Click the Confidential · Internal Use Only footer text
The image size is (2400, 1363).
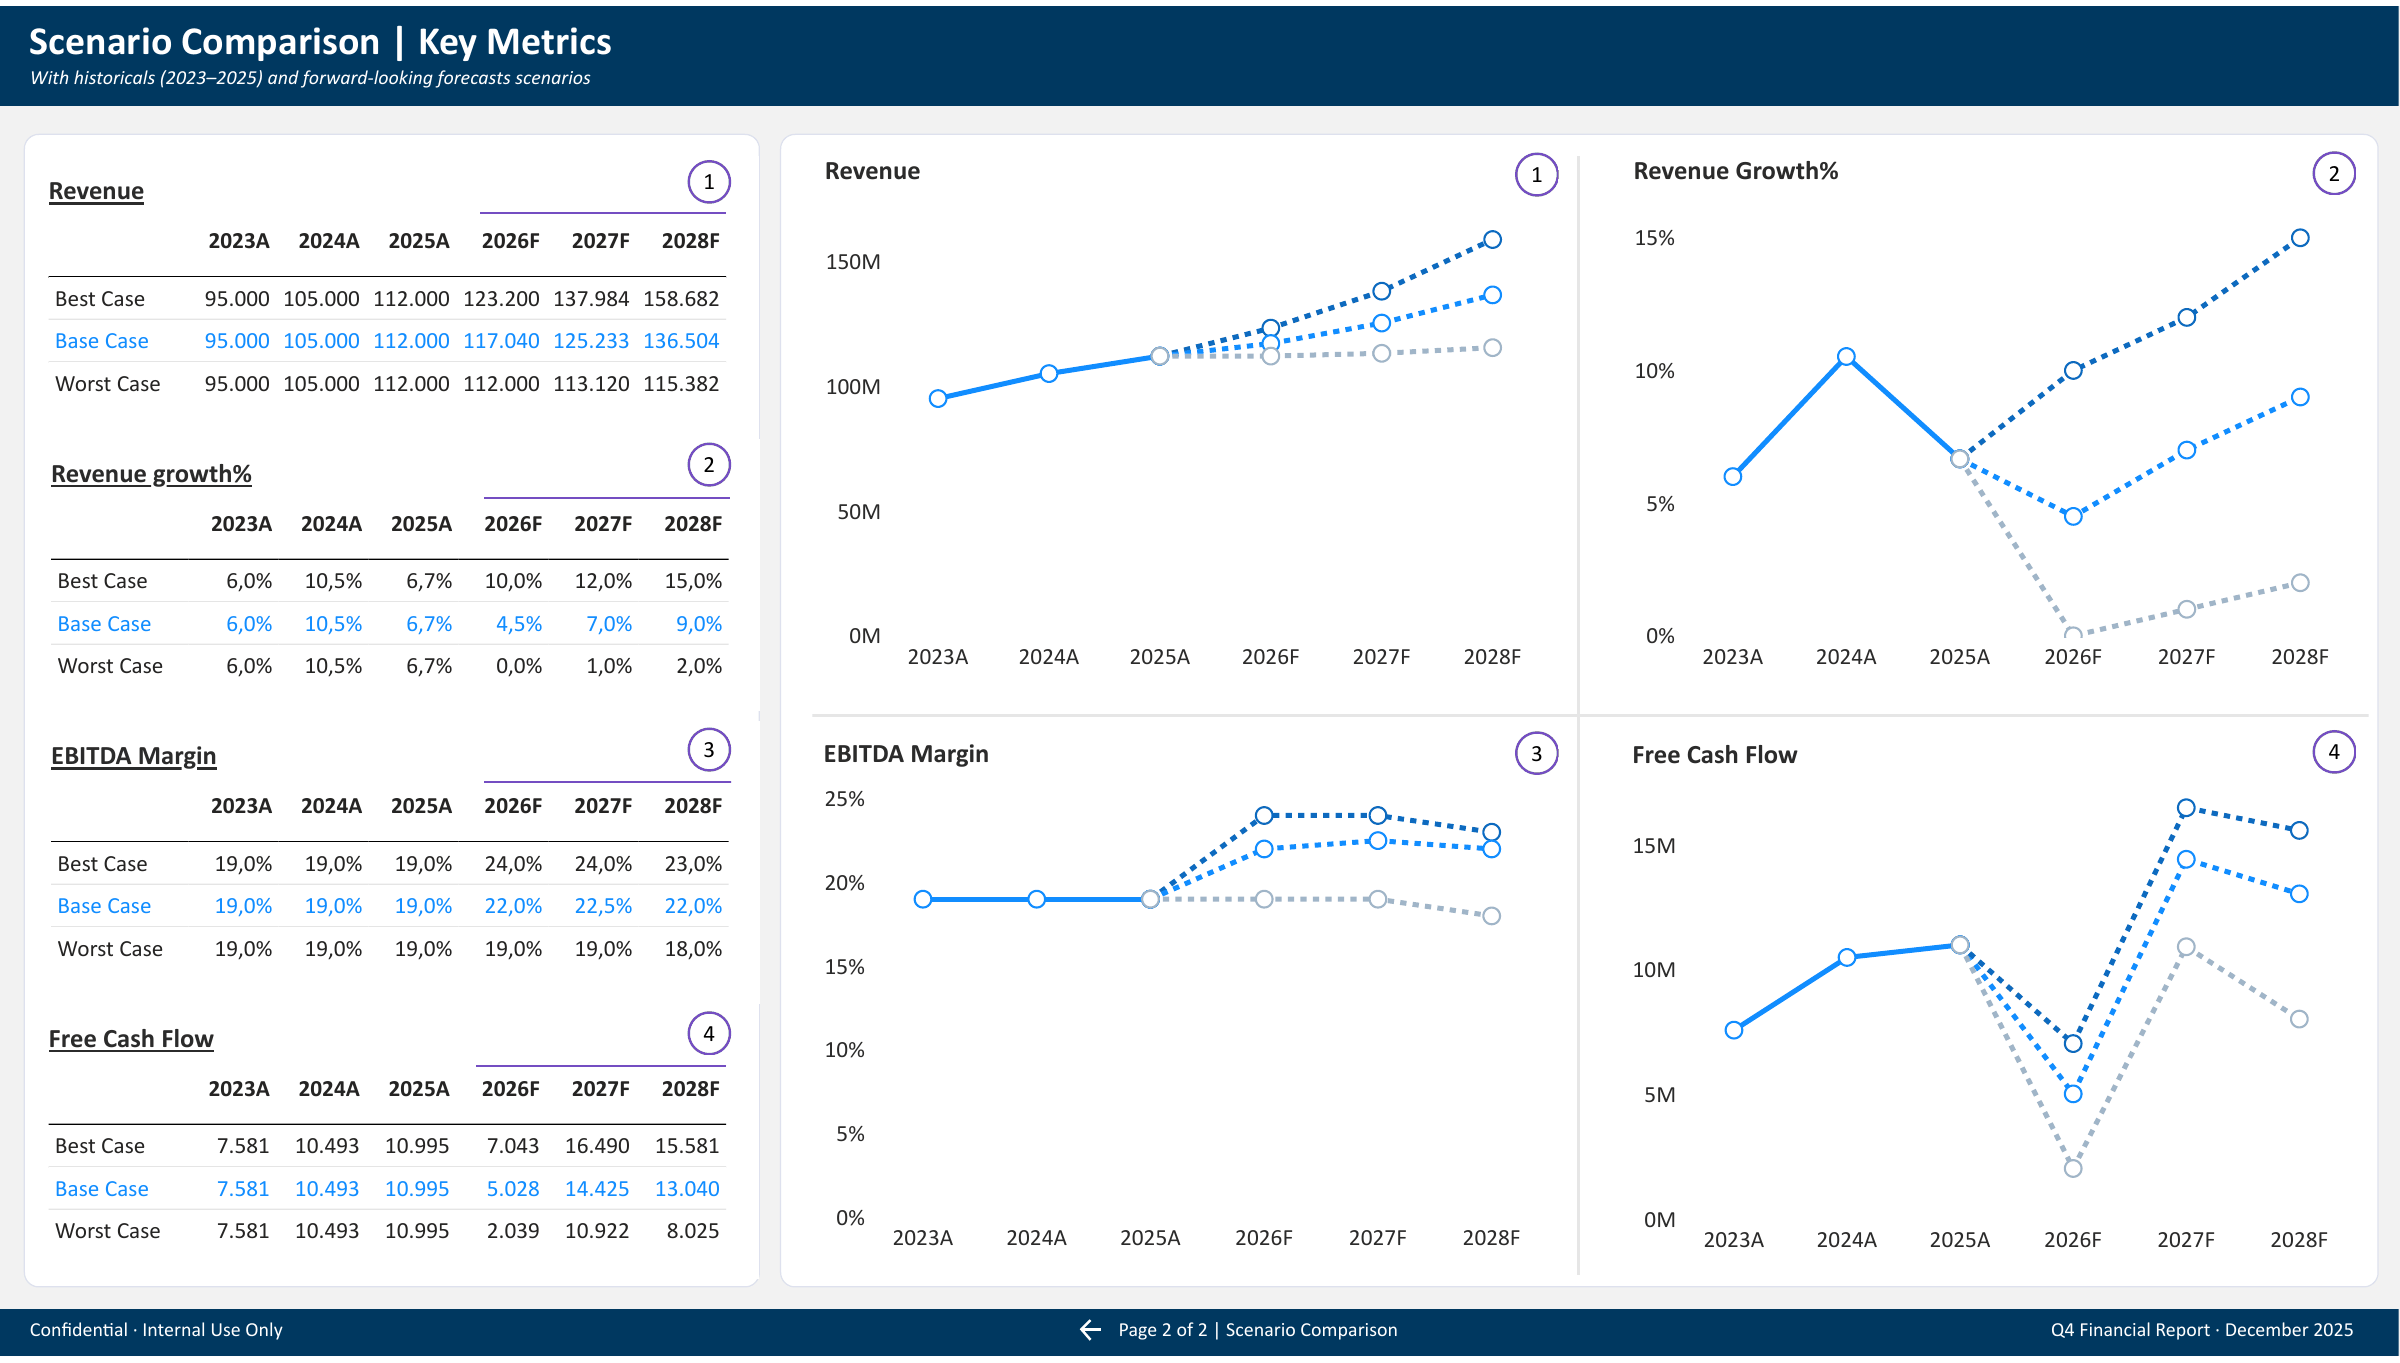[156, 1330]
